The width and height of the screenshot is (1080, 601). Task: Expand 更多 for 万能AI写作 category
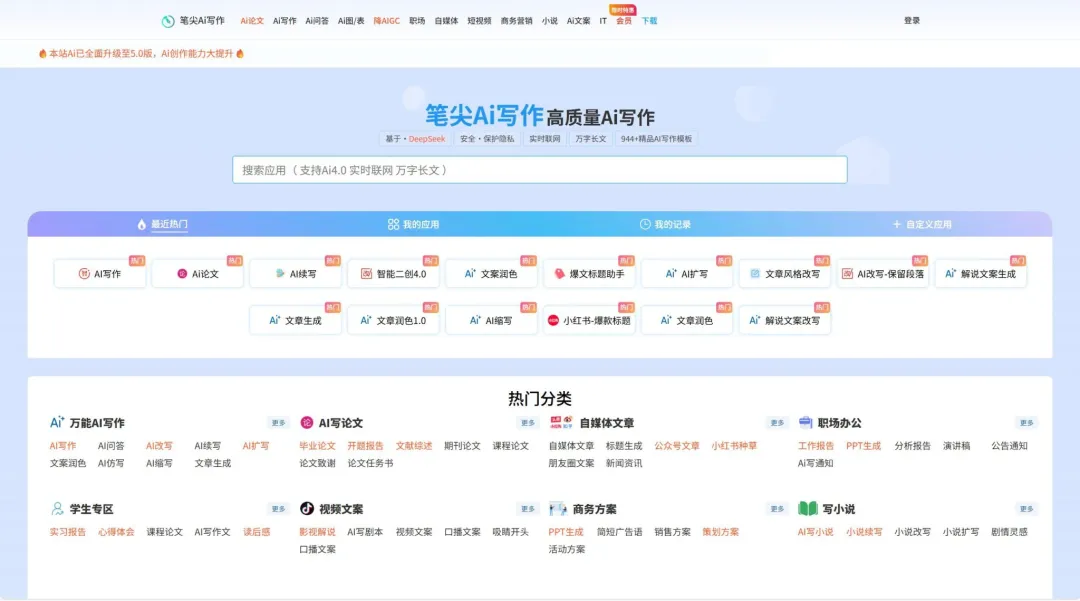(278, 423)
